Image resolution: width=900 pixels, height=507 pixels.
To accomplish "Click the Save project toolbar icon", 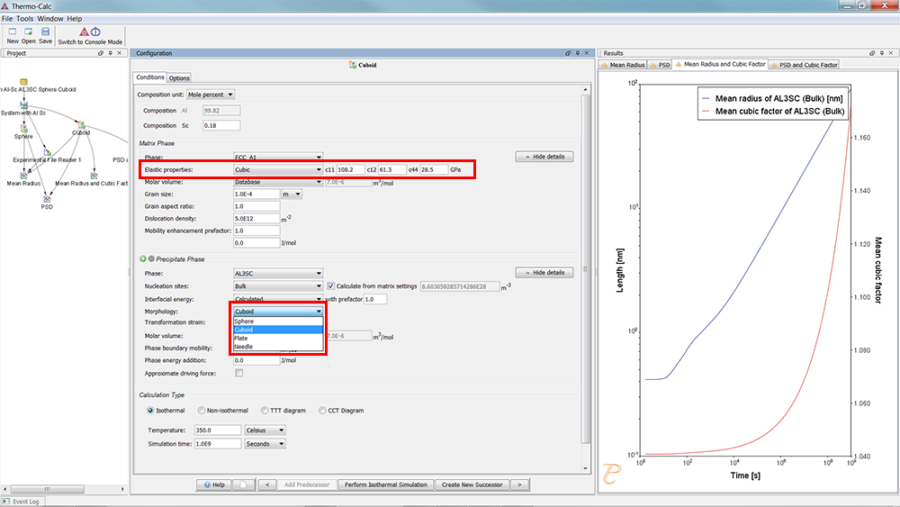I will [45, 33].
